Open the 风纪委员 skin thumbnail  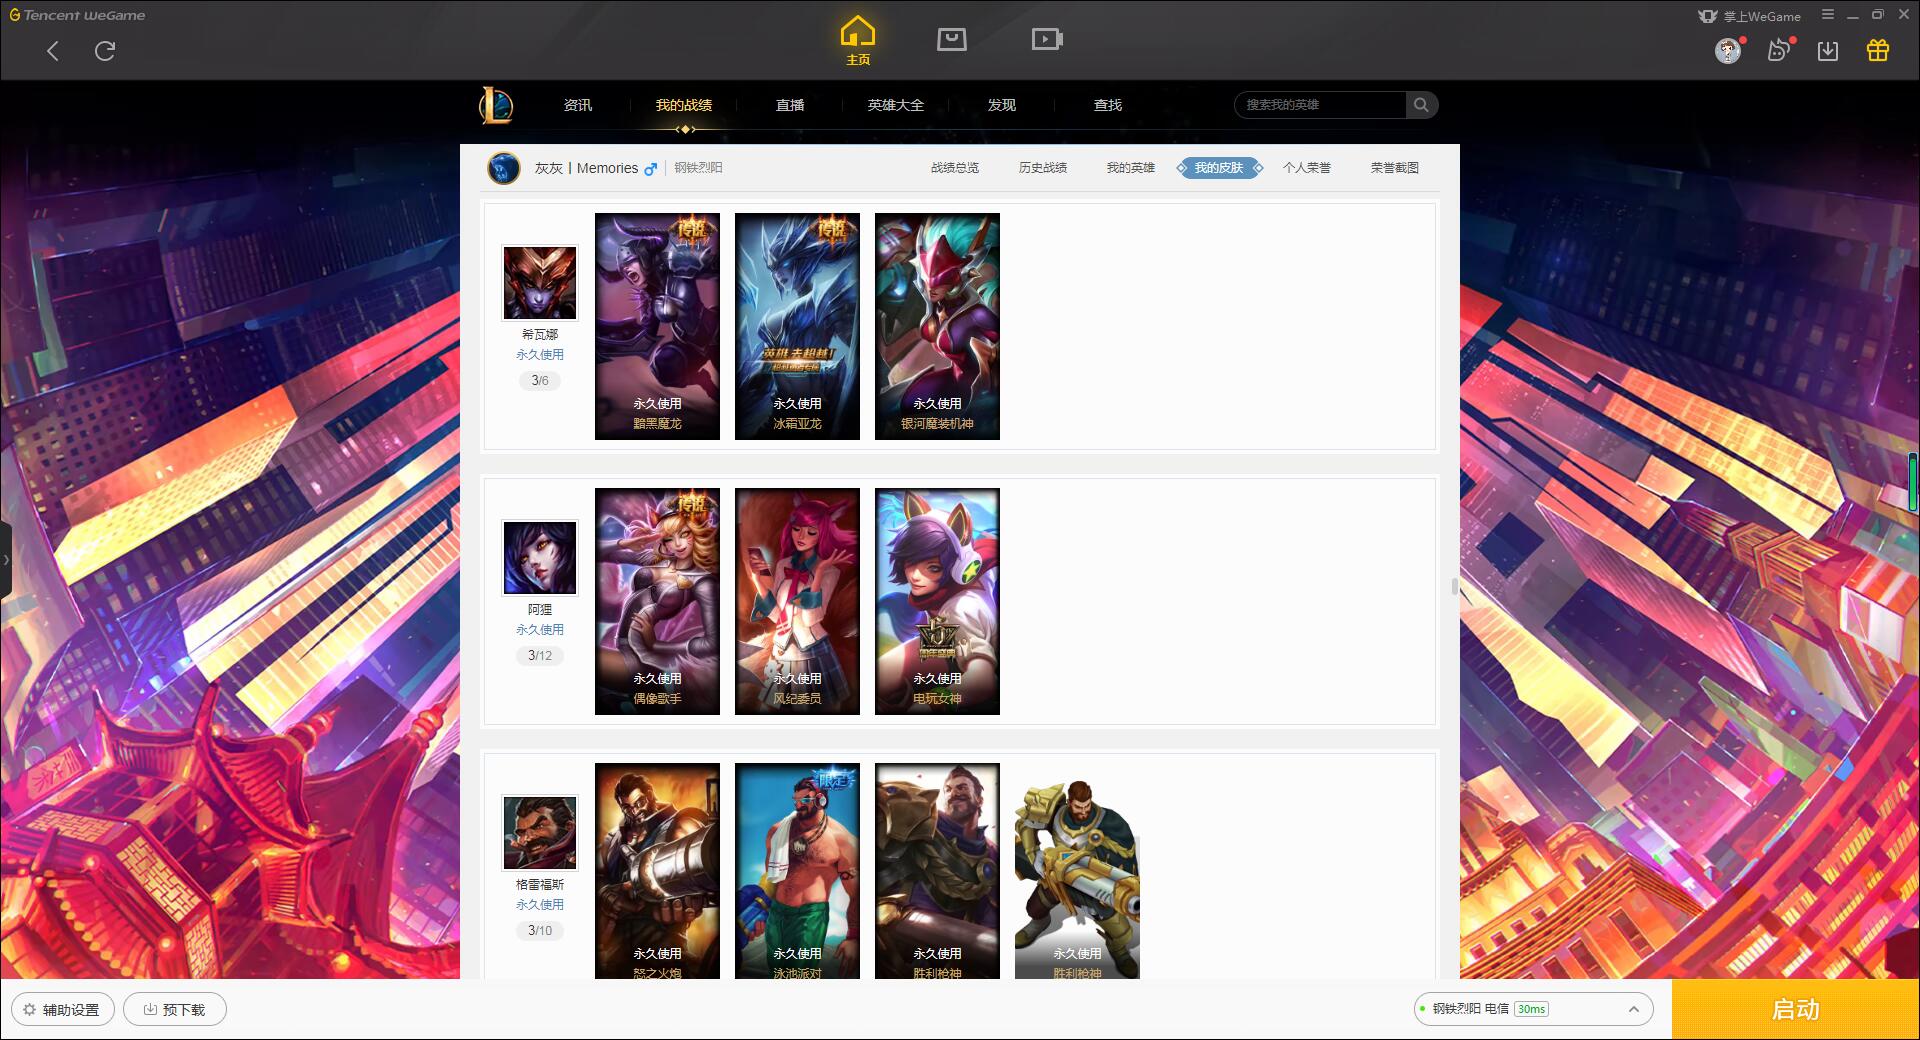coord(797,601)
